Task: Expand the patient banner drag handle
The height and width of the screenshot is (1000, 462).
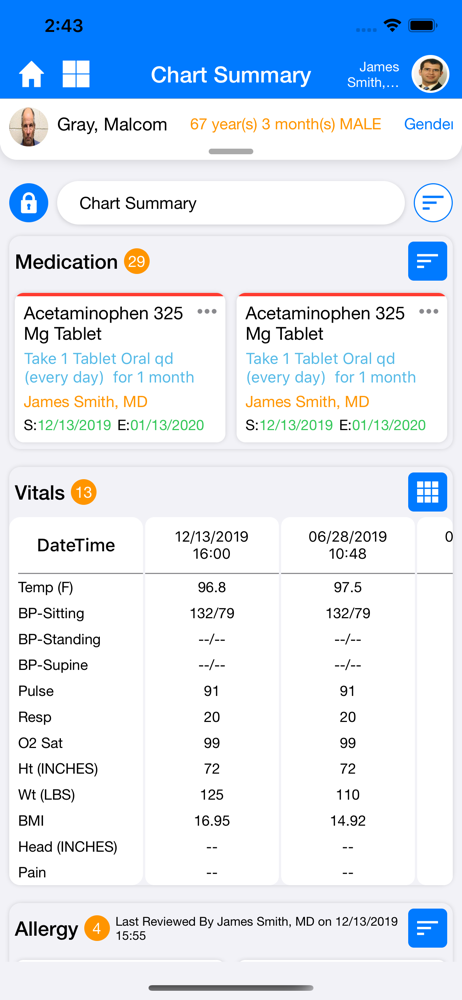Action: (231, 152)
